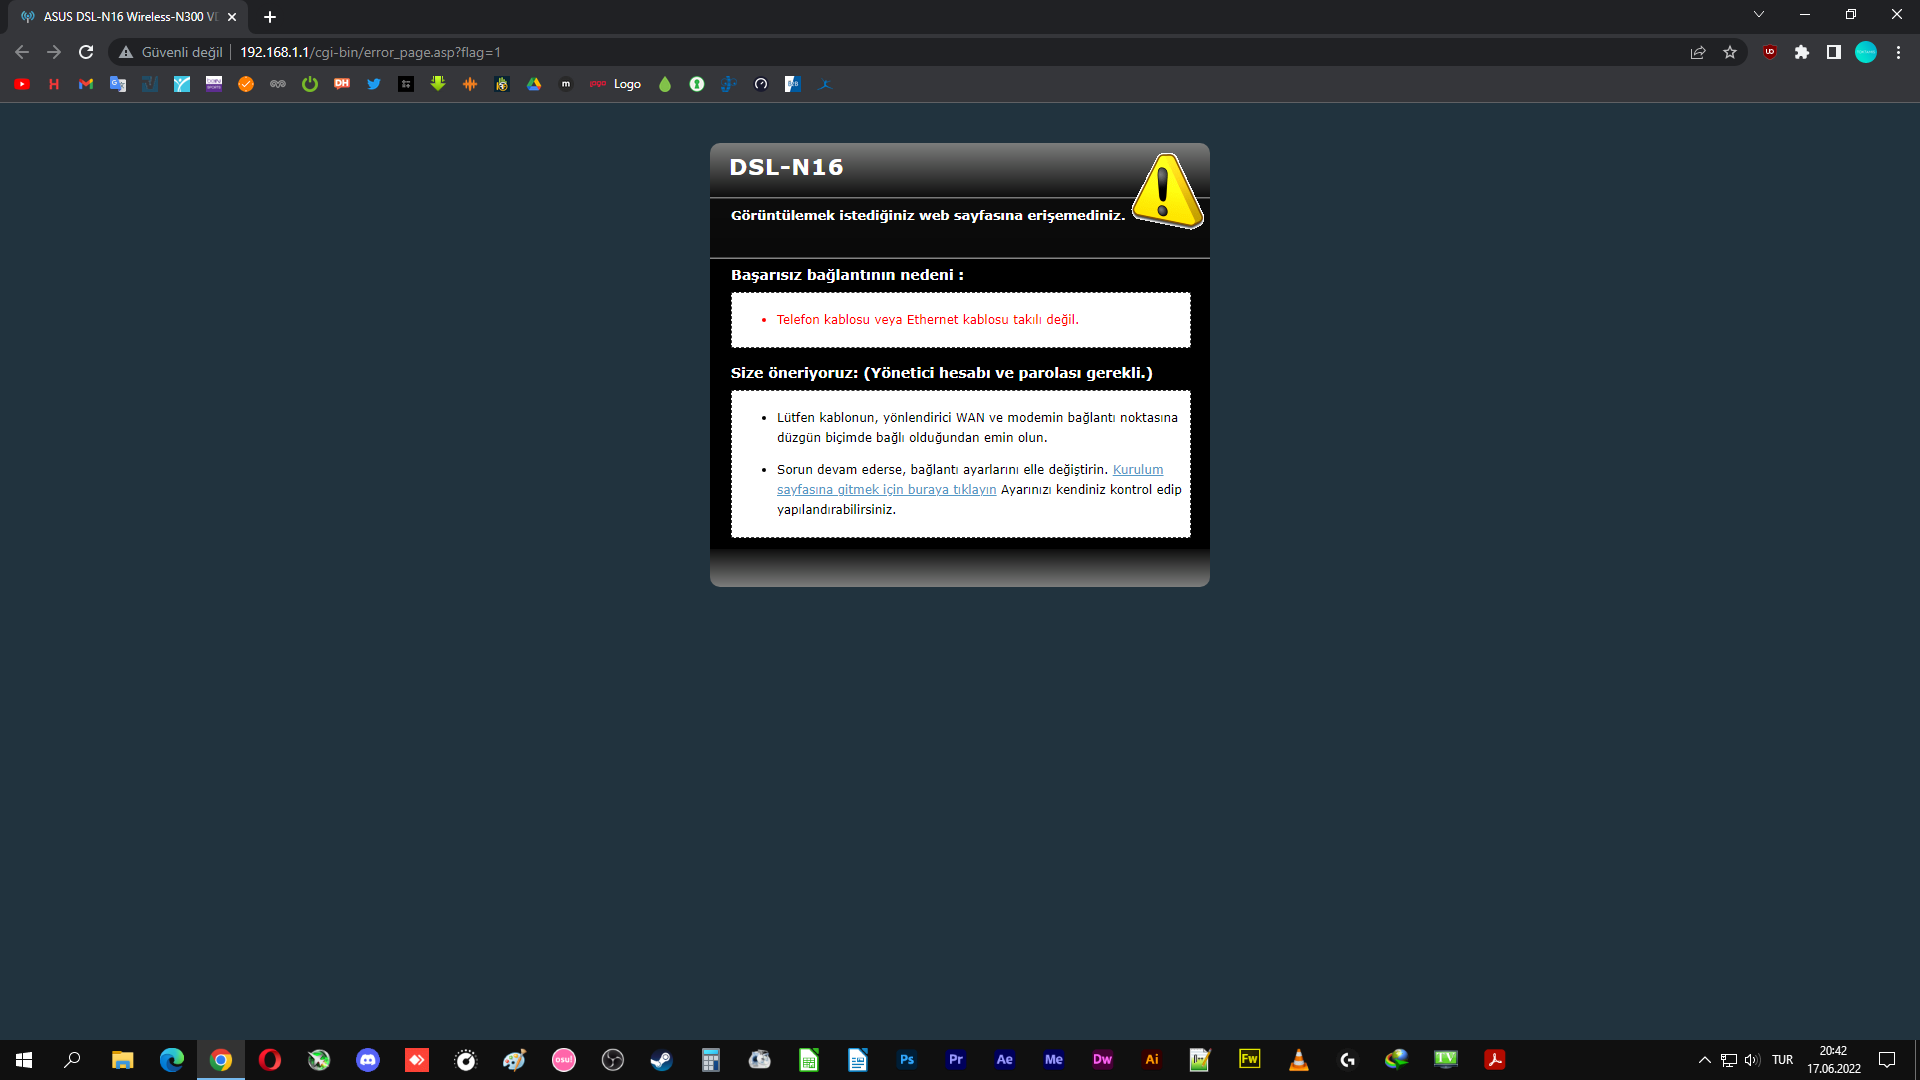
Task: Expand the tab search dropdown arrow
Action: click(1759, 14)
